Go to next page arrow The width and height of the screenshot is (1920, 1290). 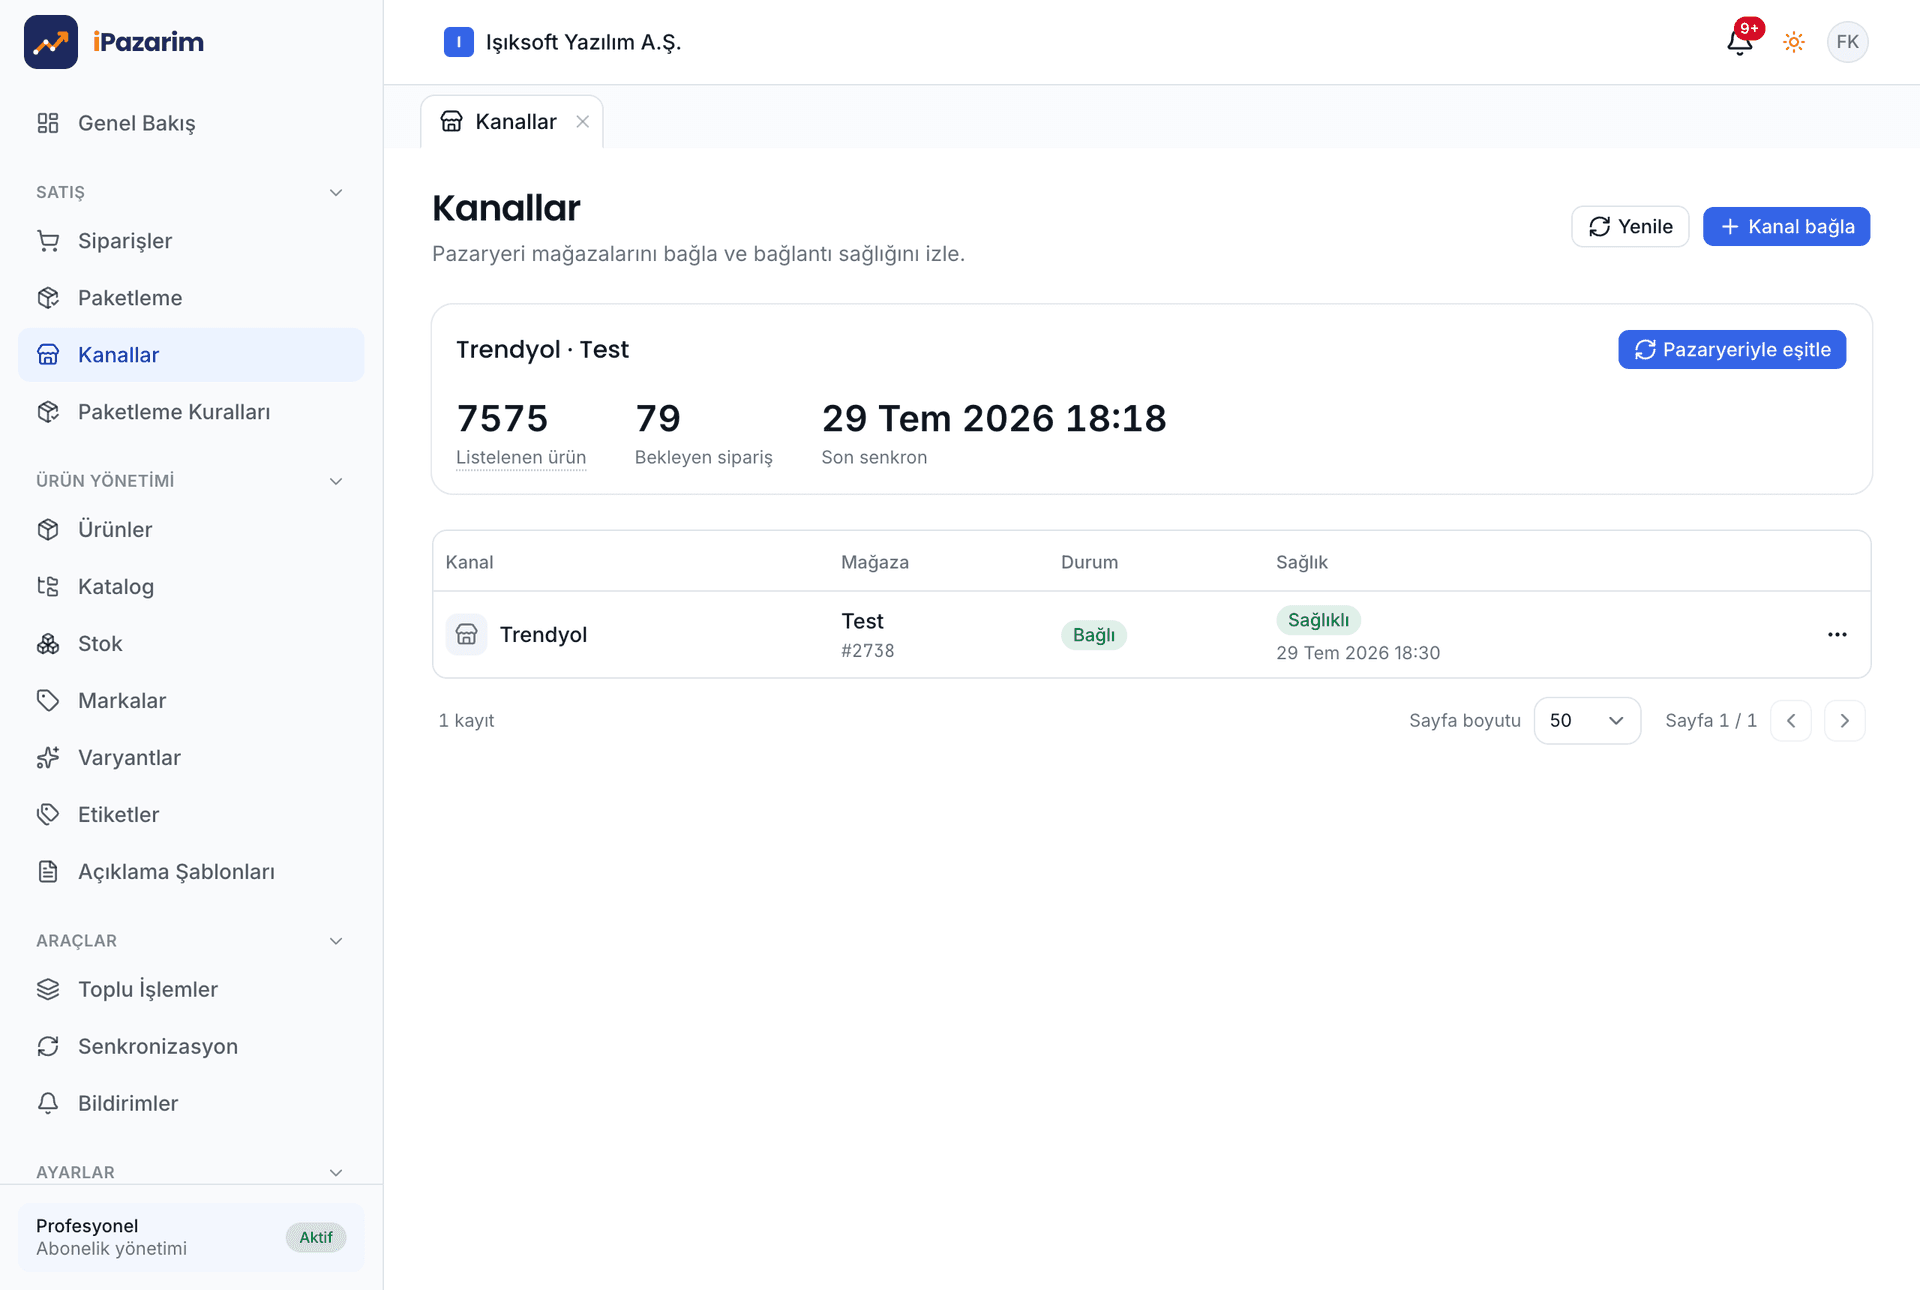1845,721
